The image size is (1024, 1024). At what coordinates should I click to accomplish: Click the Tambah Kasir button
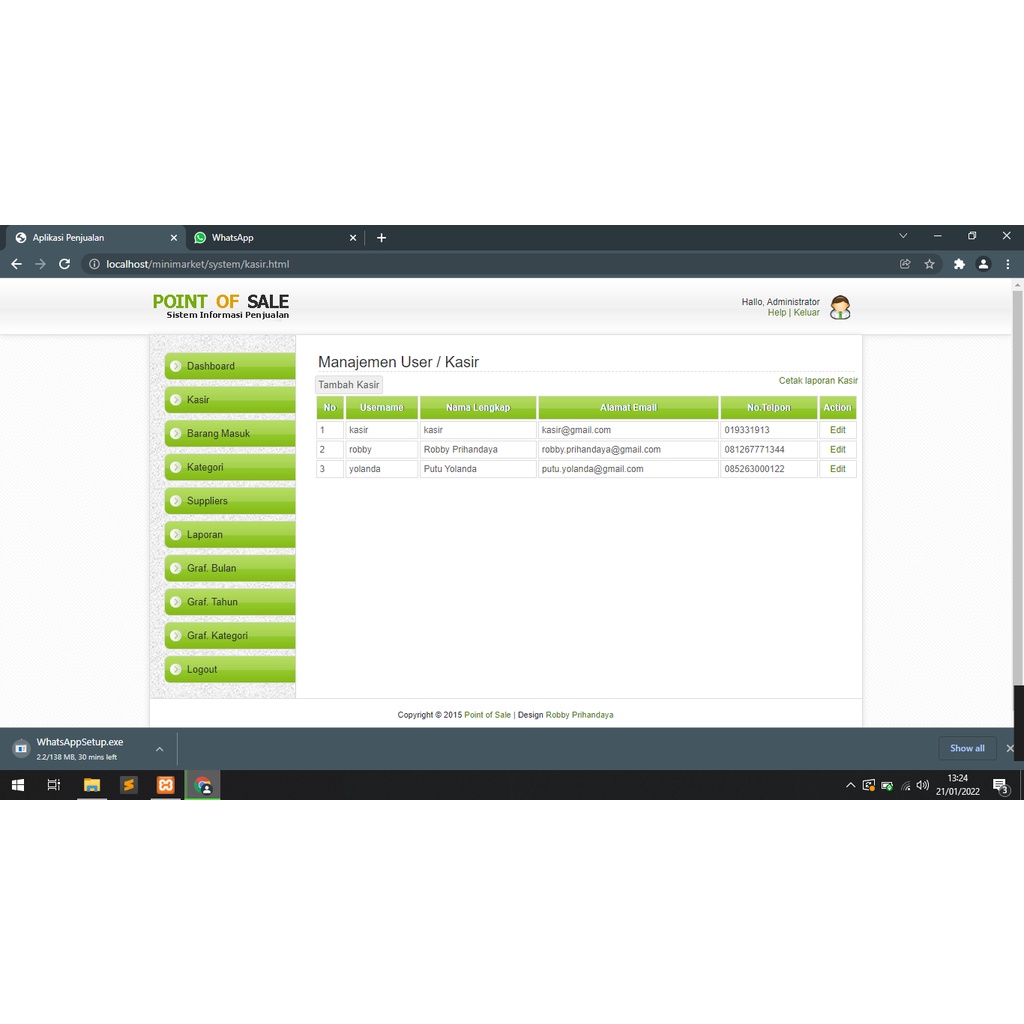pyautogui.click(x=349, y=385)
